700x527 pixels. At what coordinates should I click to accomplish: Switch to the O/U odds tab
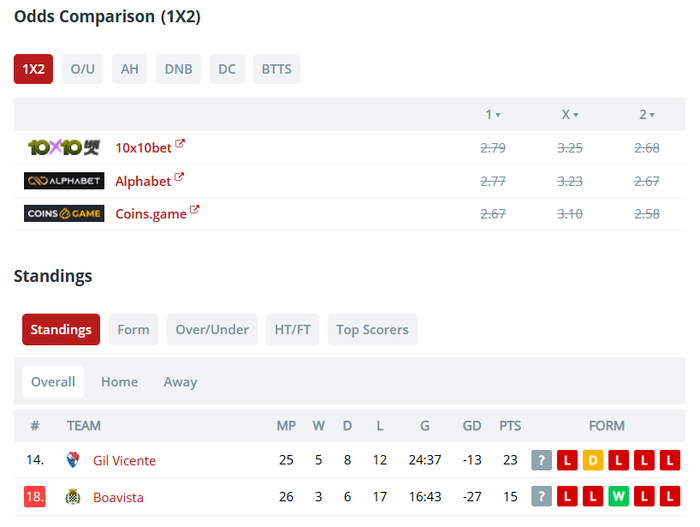(82, 69)
